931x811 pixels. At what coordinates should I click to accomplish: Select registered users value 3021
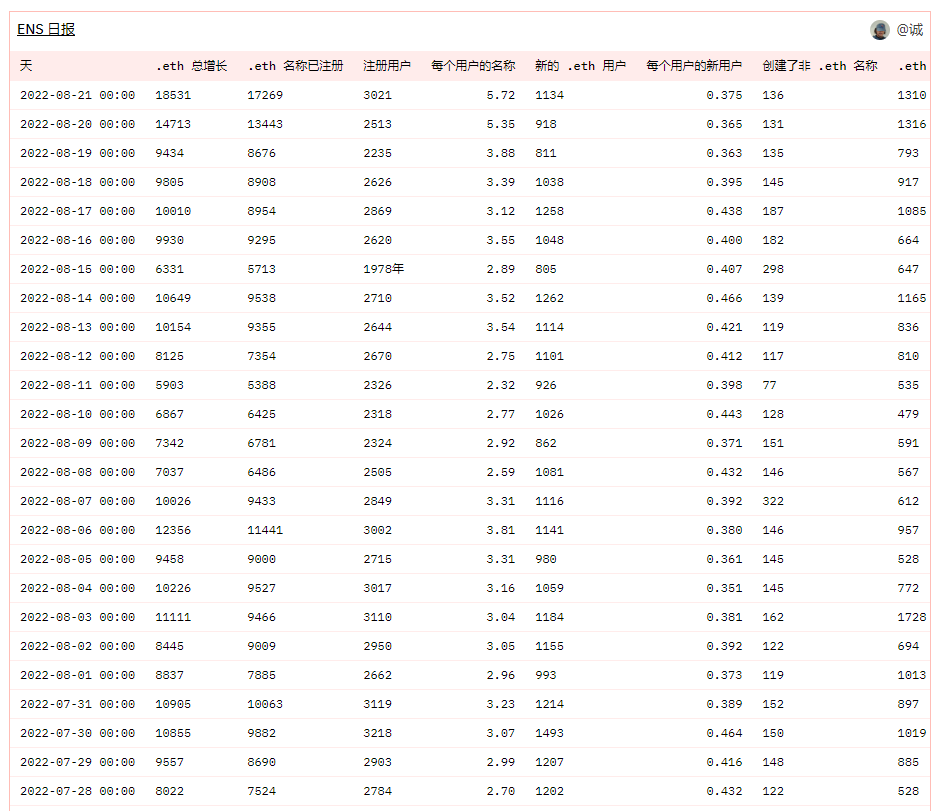378,95
